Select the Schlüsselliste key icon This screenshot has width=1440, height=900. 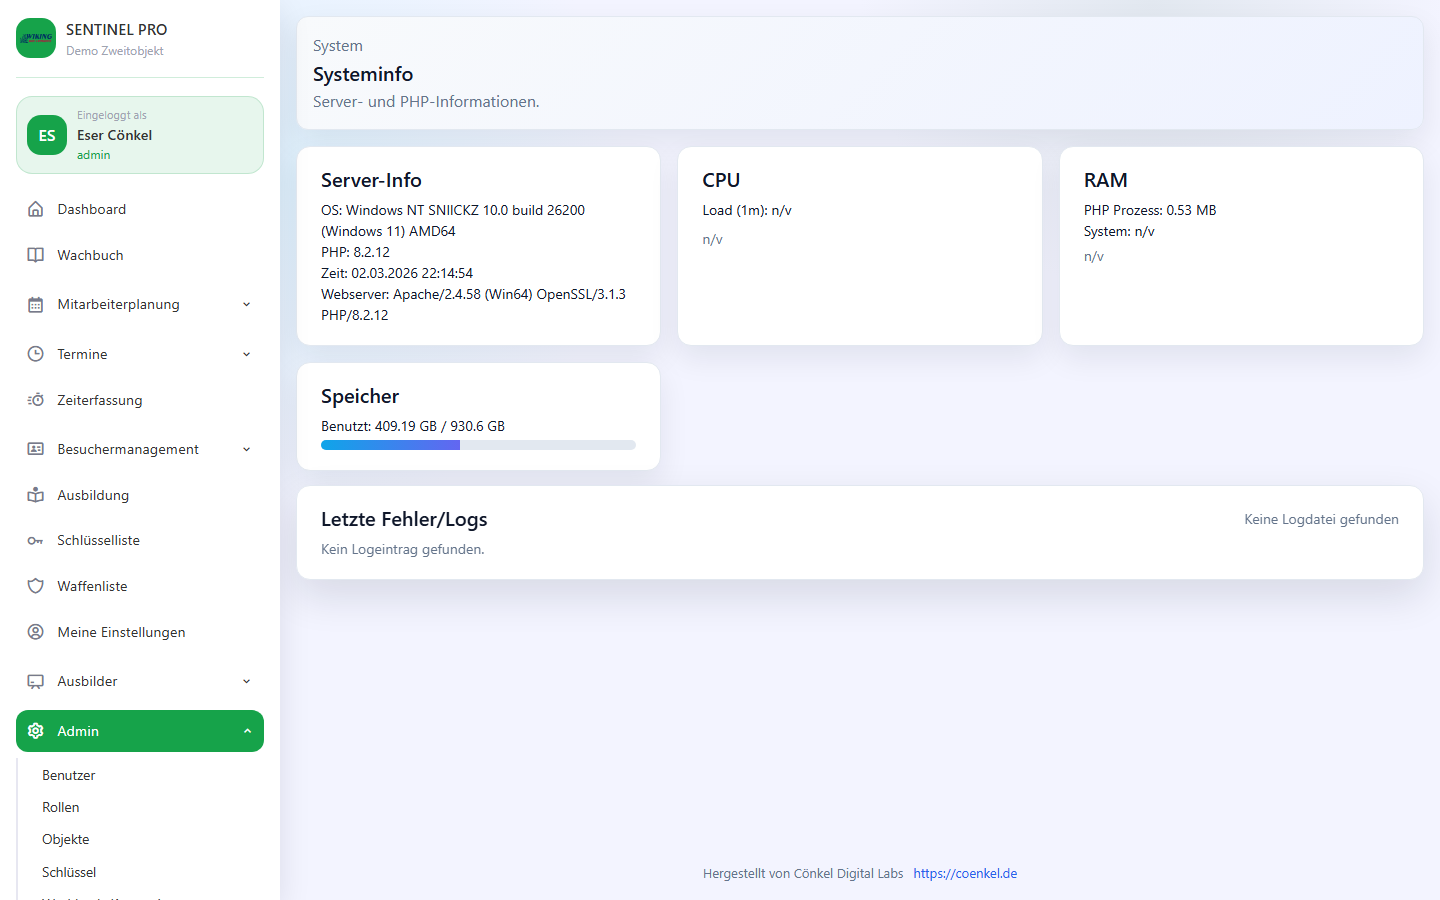pos(35,540)
